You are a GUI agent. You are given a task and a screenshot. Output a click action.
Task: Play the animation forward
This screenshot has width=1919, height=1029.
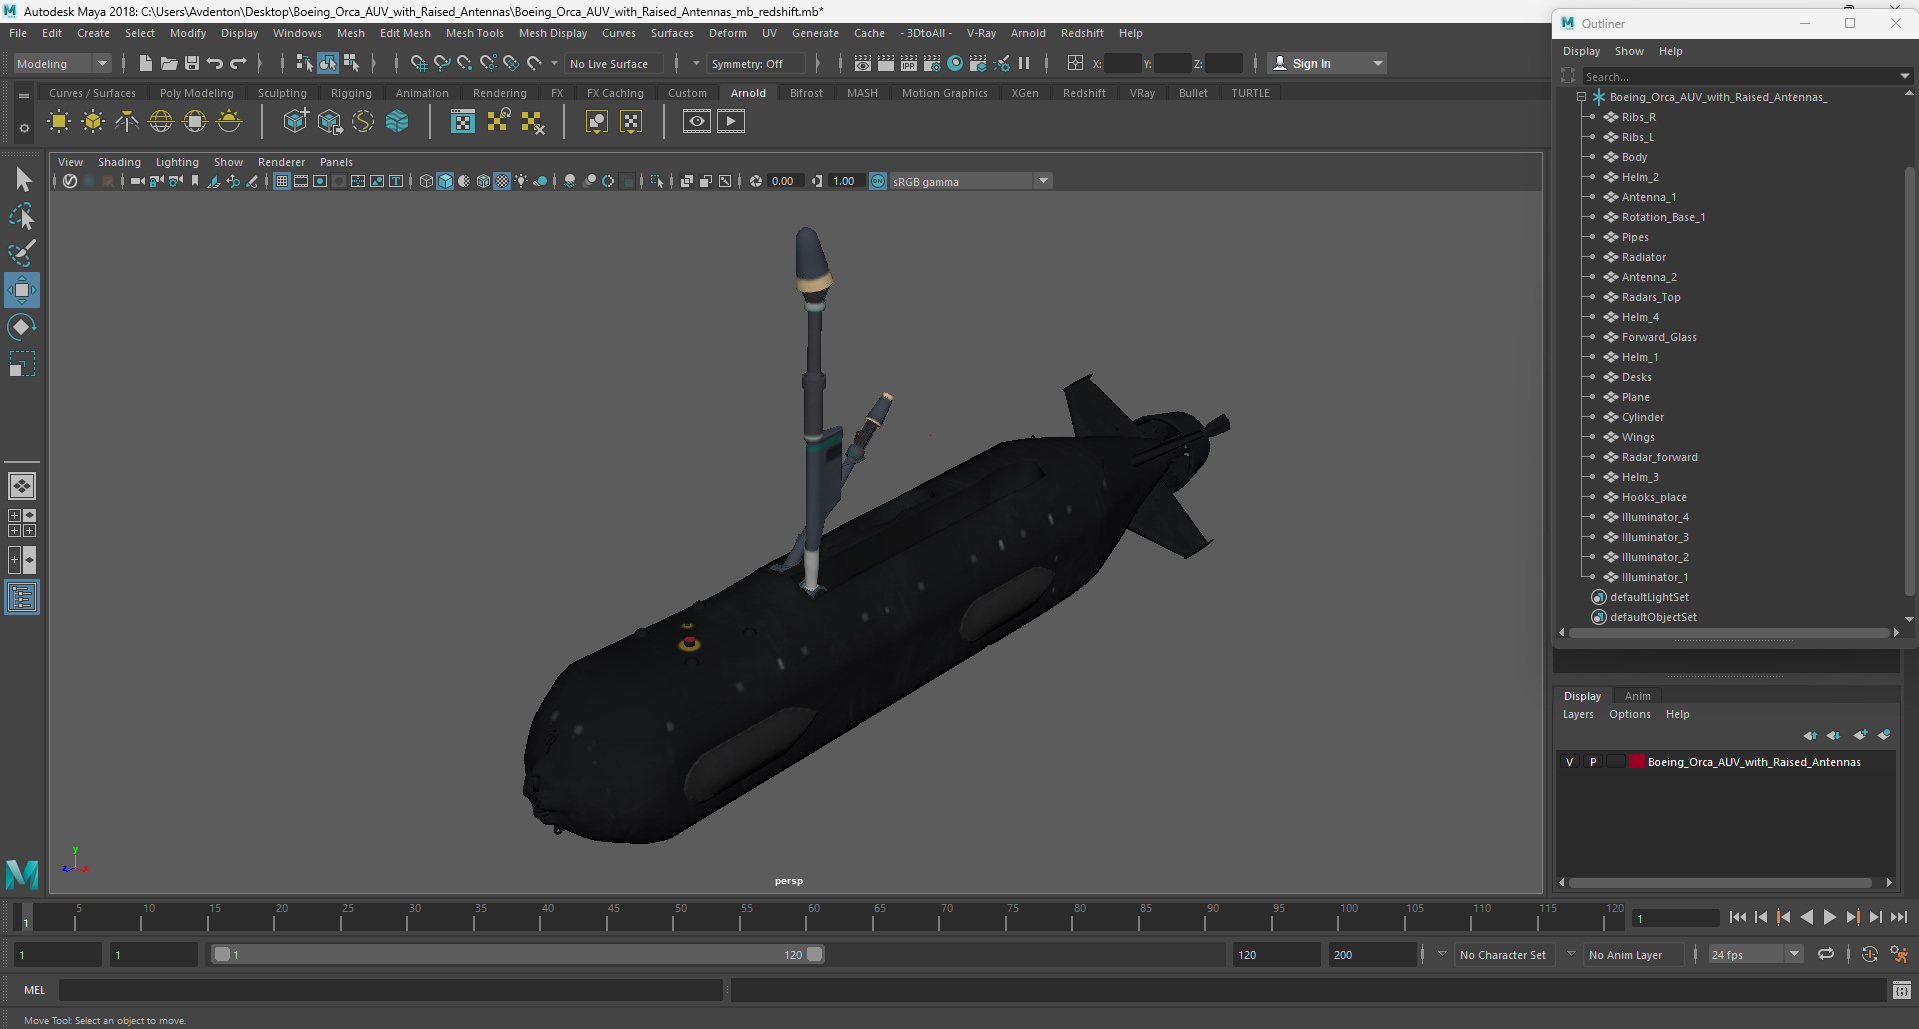tap(1830, 917)
